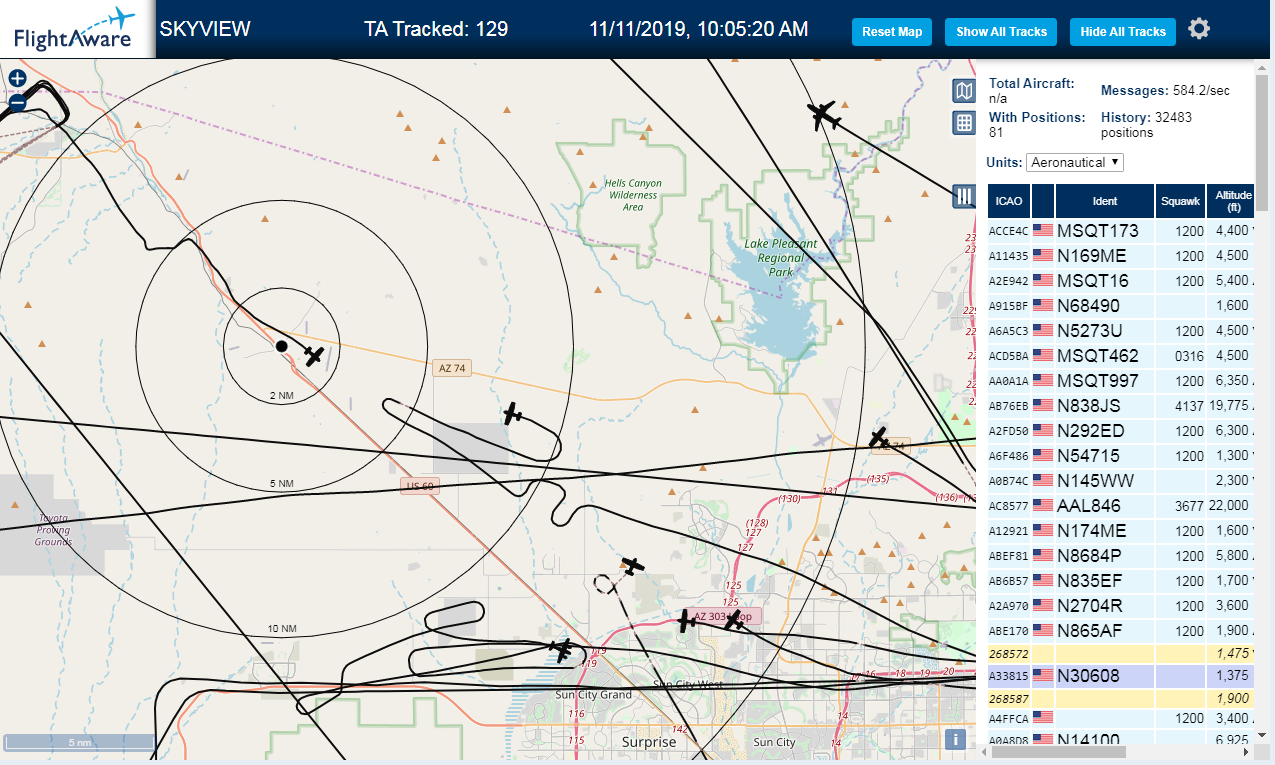1275x765 pixels.
Task: Open the map layer selector icon
Action: click(x=963, y=92)
